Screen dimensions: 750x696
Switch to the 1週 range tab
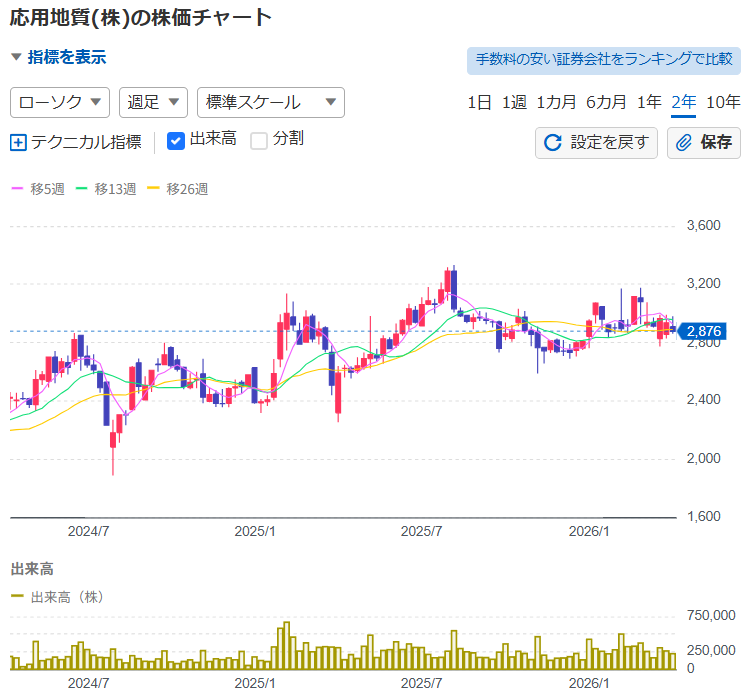point(514,102)
